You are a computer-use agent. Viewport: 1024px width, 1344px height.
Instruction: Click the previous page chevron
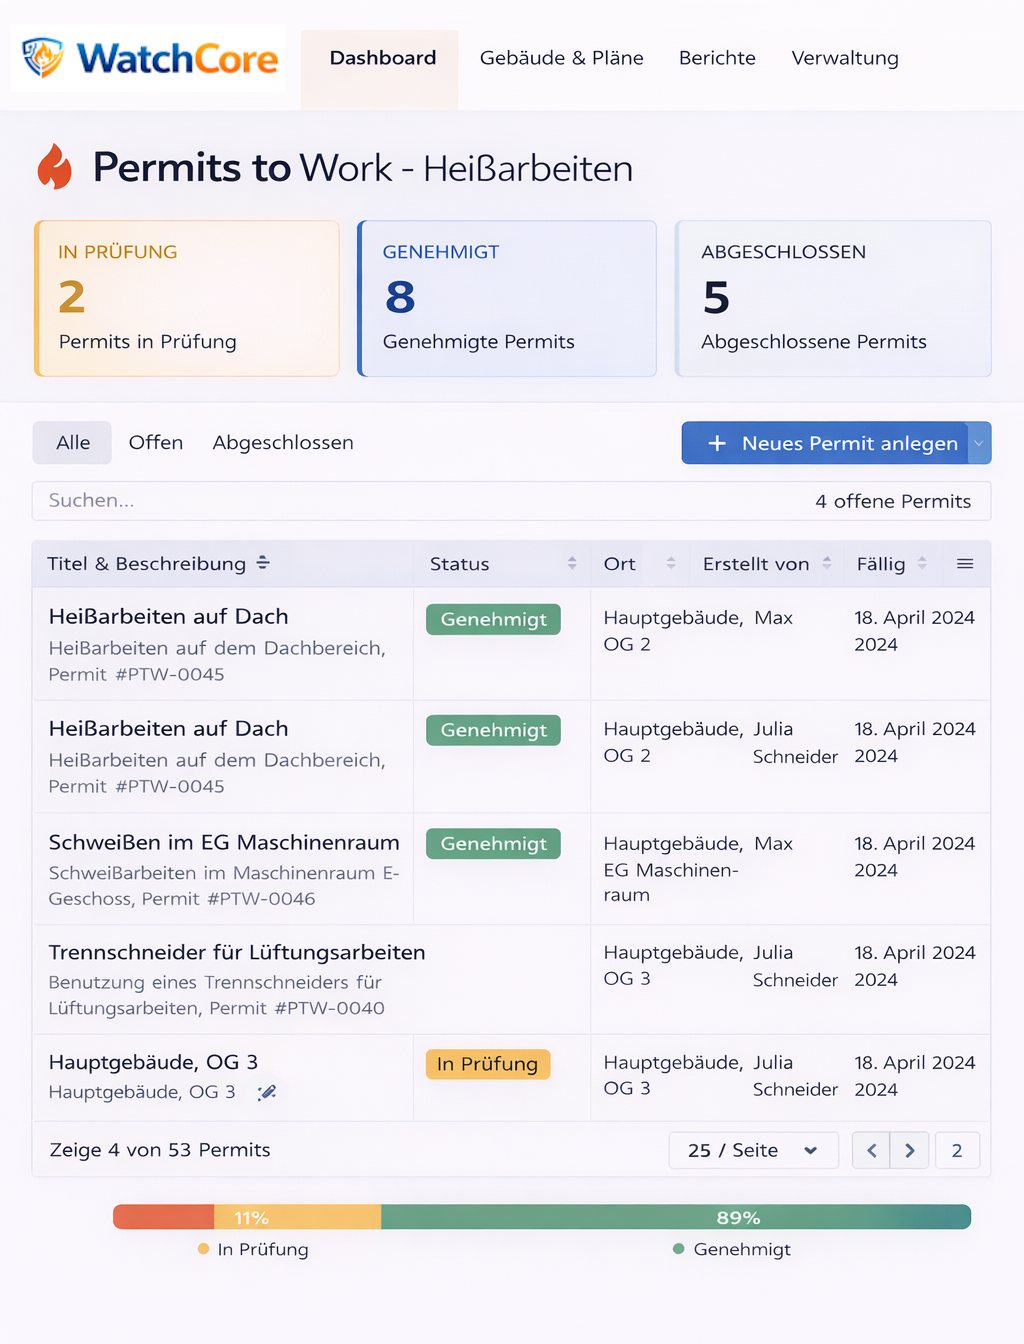pos(870,1150)
